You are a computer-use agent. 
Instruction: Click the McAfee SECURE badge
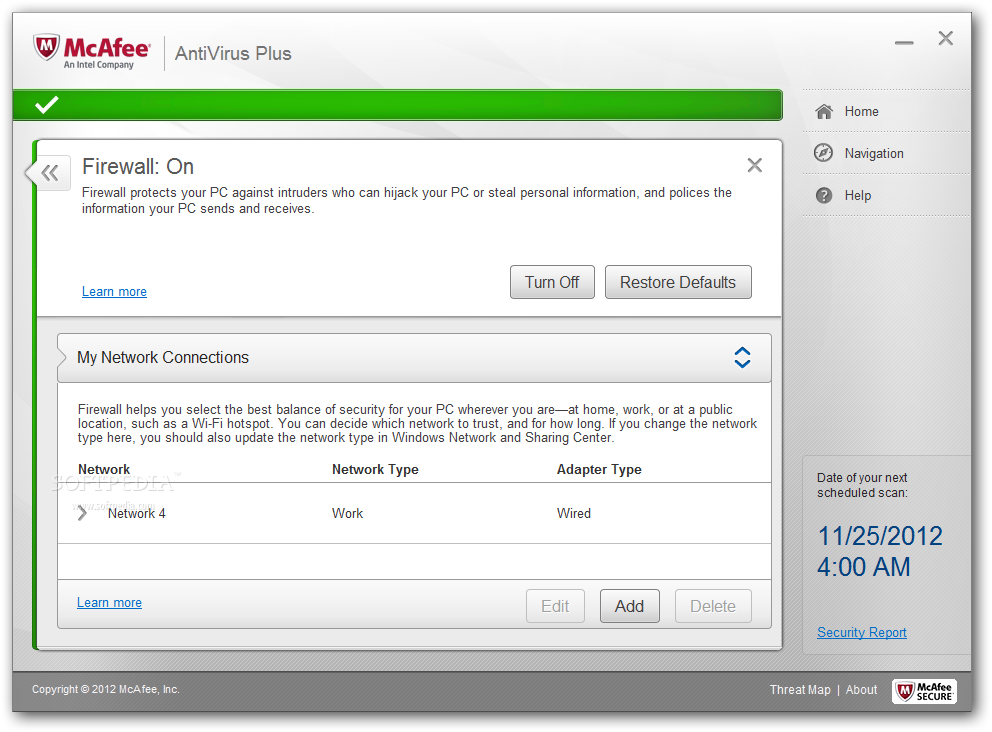click(x=924, y=691)
